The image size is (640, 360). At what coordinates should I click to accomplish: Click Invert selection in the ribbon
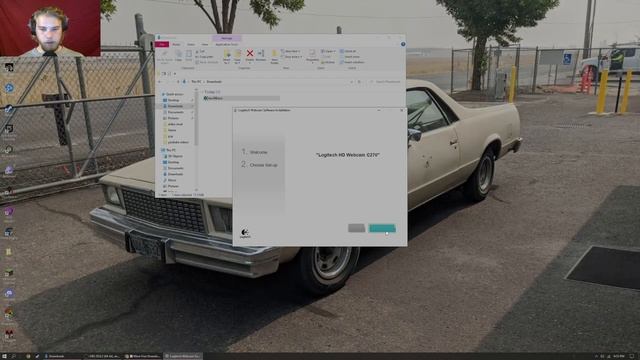point(352,62)
